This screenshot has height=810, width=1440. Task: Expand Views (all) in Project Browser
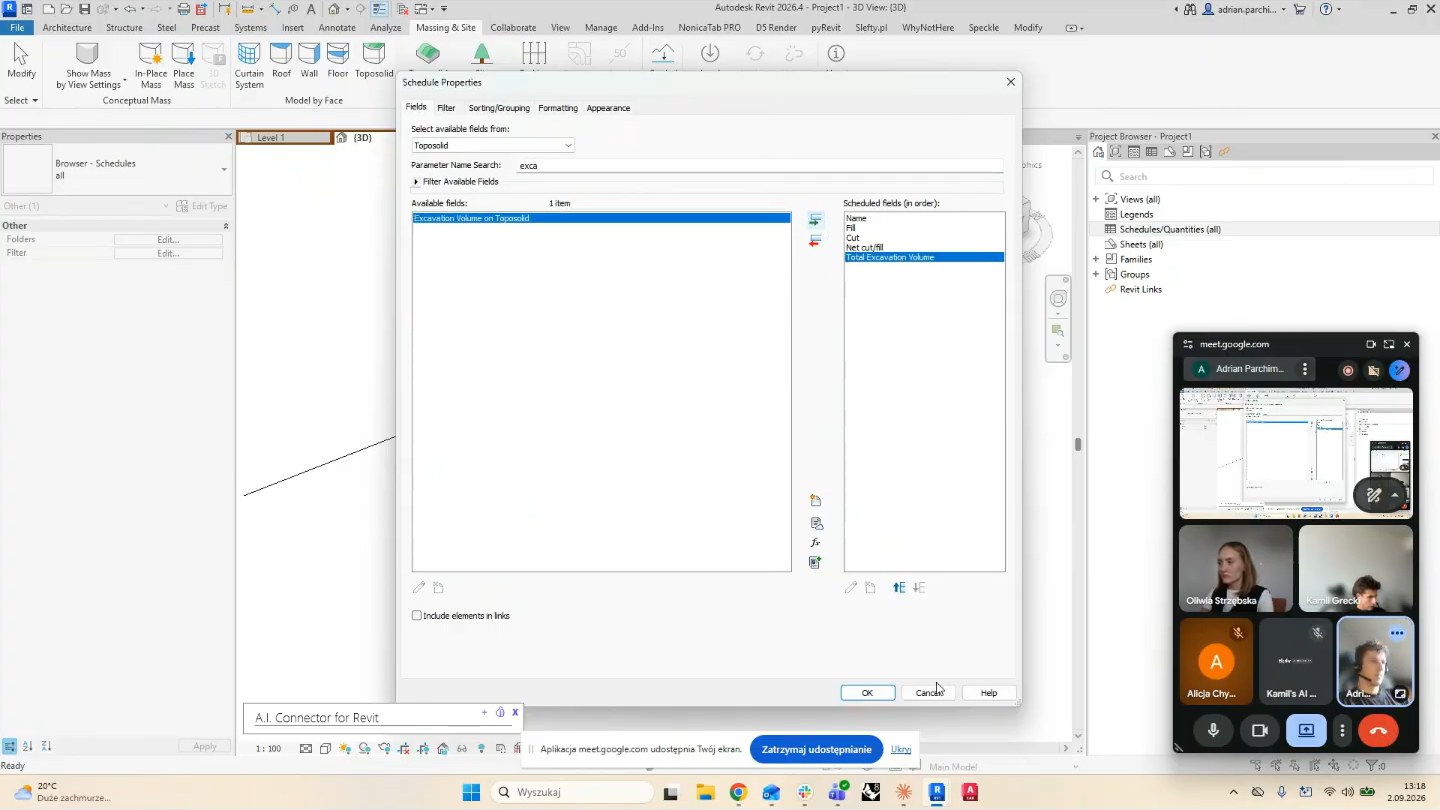[1096, 199]
